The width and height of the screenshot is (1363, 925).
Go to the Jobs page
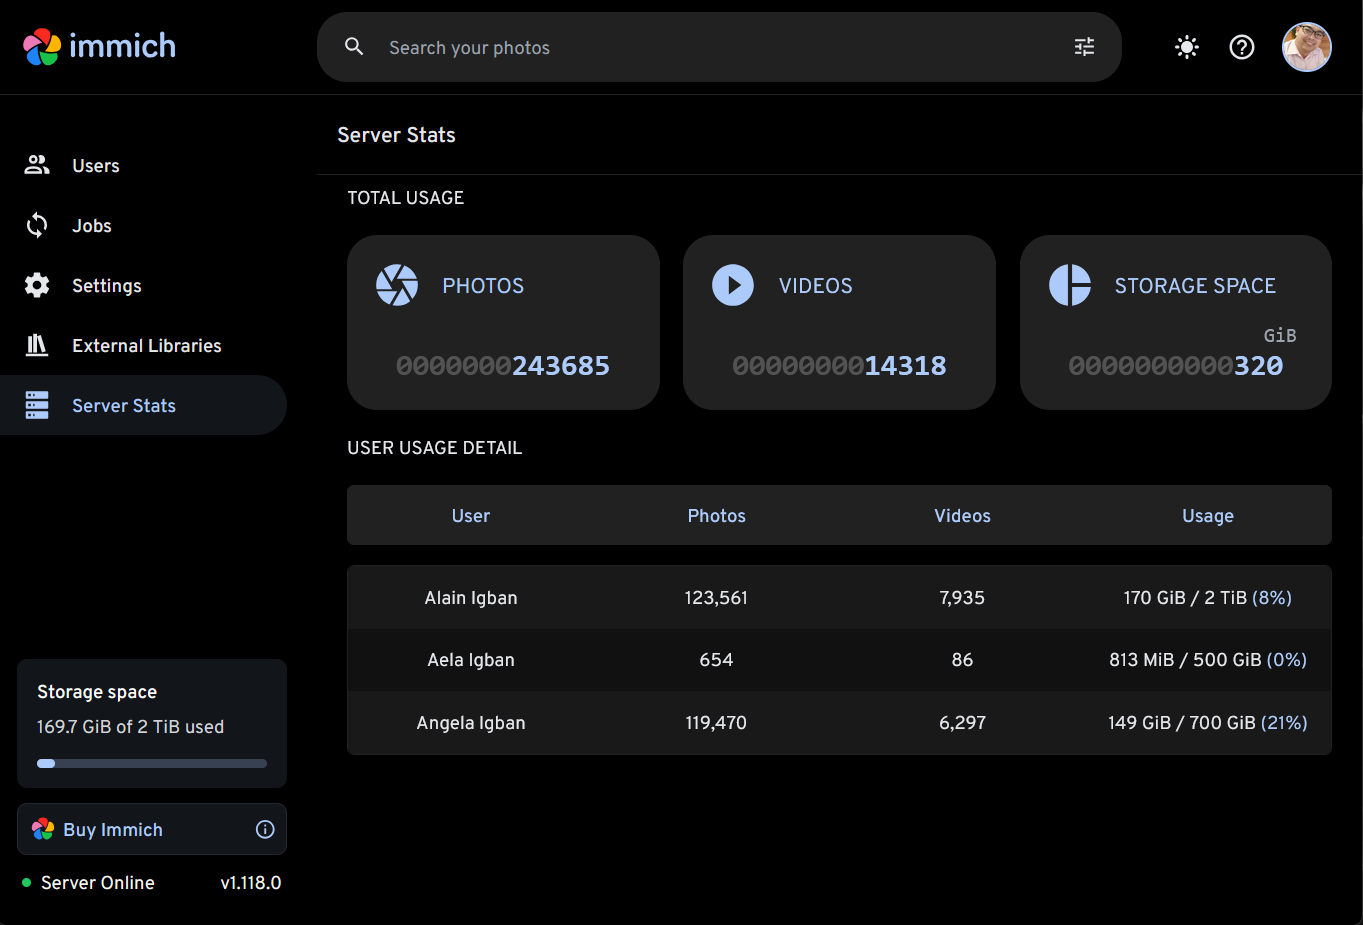[91, 226]
